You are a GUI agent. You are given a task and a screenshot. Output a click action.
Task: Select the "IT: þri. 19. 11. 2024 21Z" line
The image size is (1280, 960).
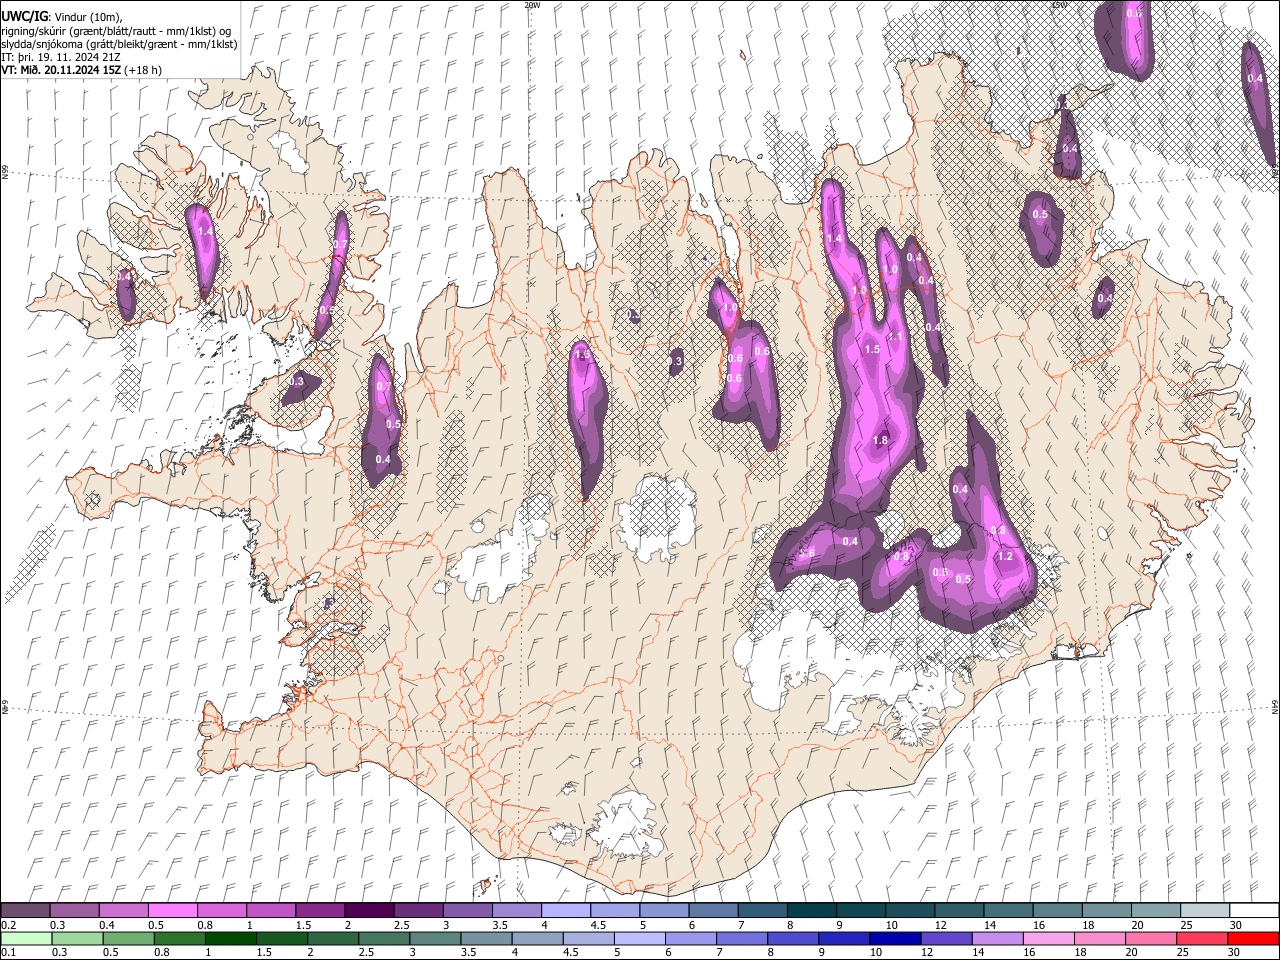pos(63,57)
